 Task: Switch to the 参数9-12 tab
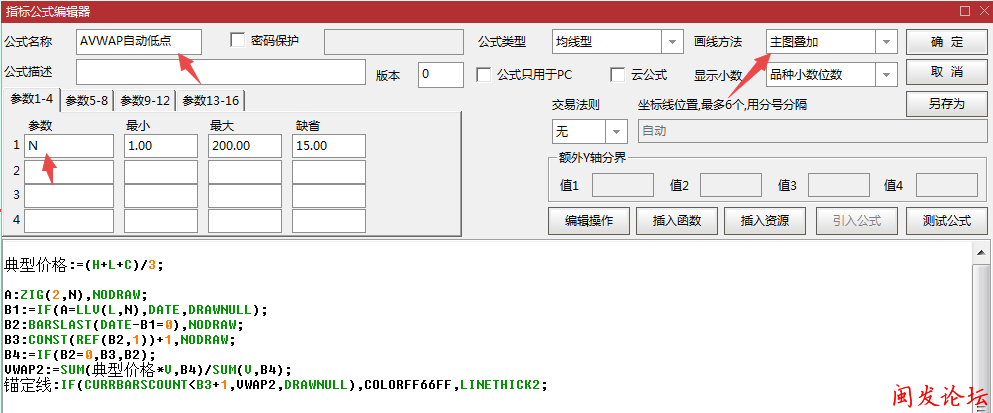[x=145, y=100]
